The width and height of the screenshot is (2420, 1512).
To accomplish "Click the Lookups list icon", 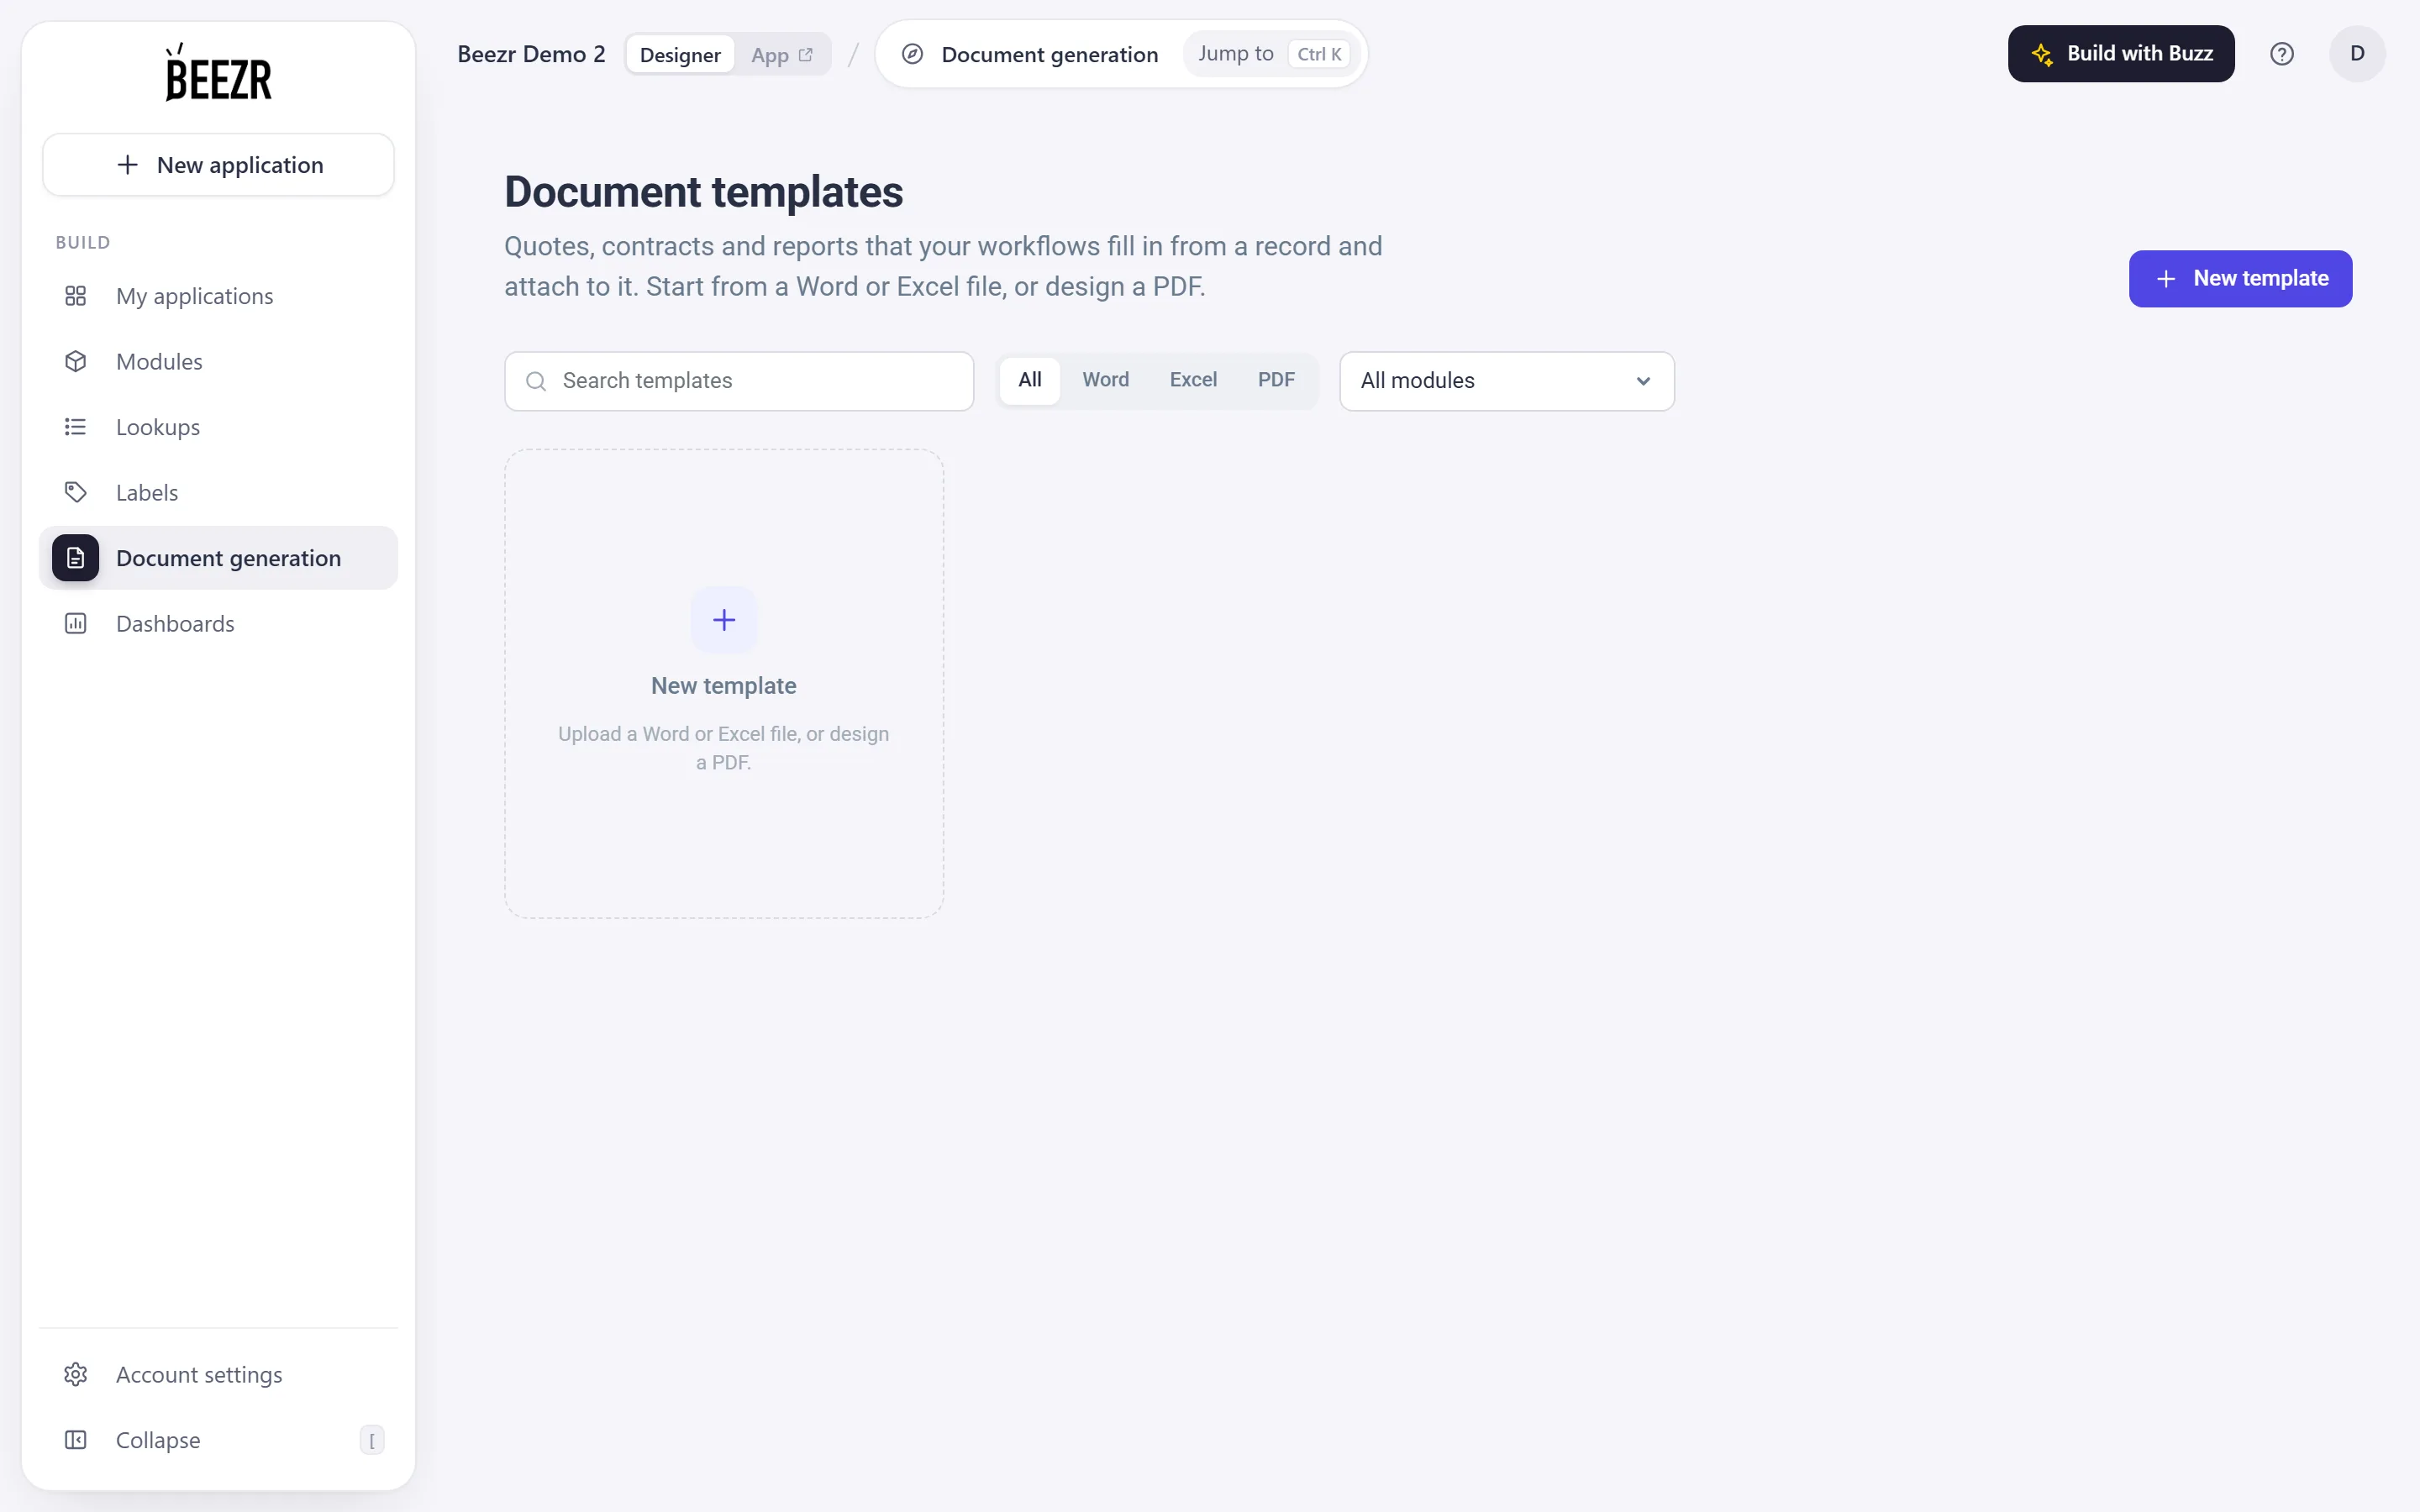I will 75,427.
